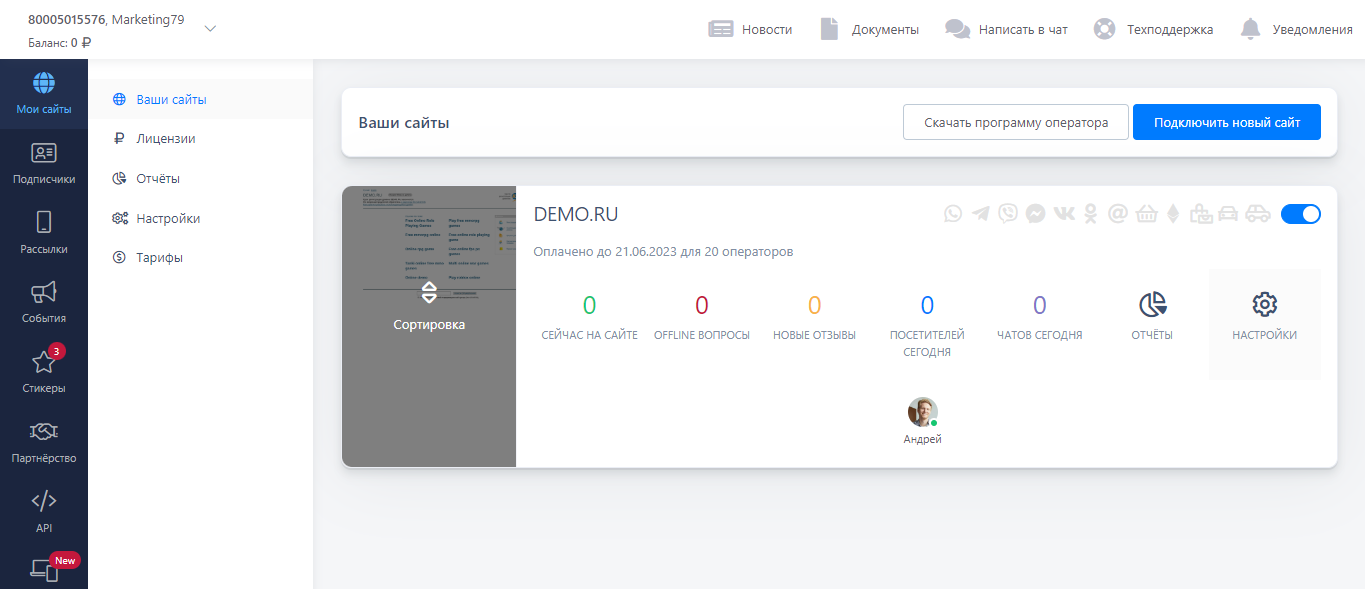Click operator Андрей's avatar
The height and width of the screenshot is (589, 1365).
pyautogui.click(x=922, y=412)
